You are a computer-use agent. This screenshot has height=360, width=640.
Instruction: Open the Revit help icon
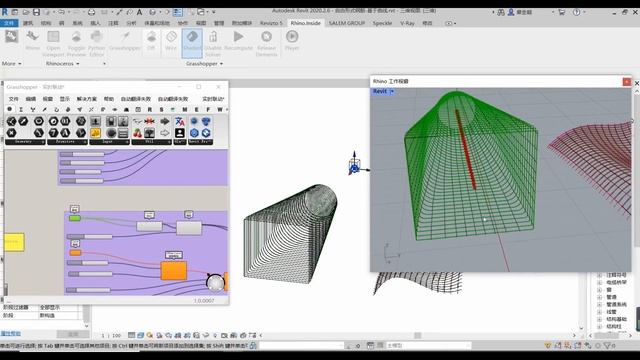576,12
